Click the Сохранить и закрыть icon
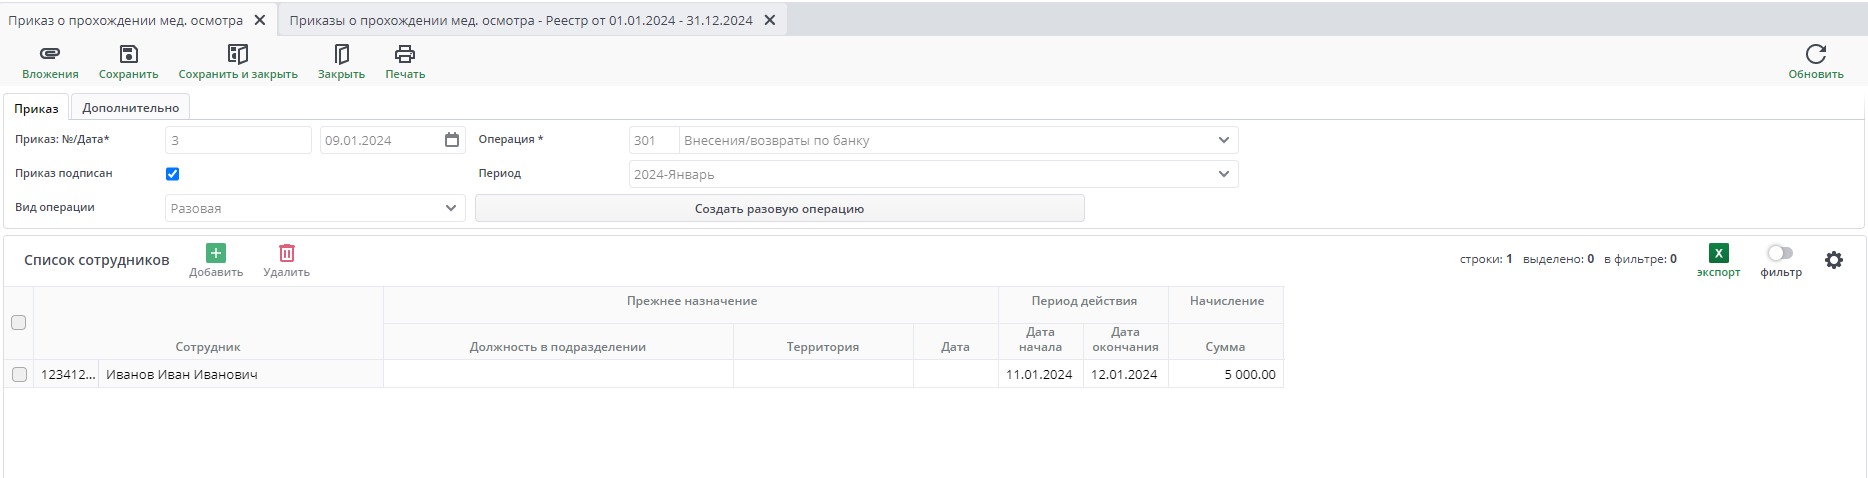Screen dimensions: 1868x478 point(238,54)
